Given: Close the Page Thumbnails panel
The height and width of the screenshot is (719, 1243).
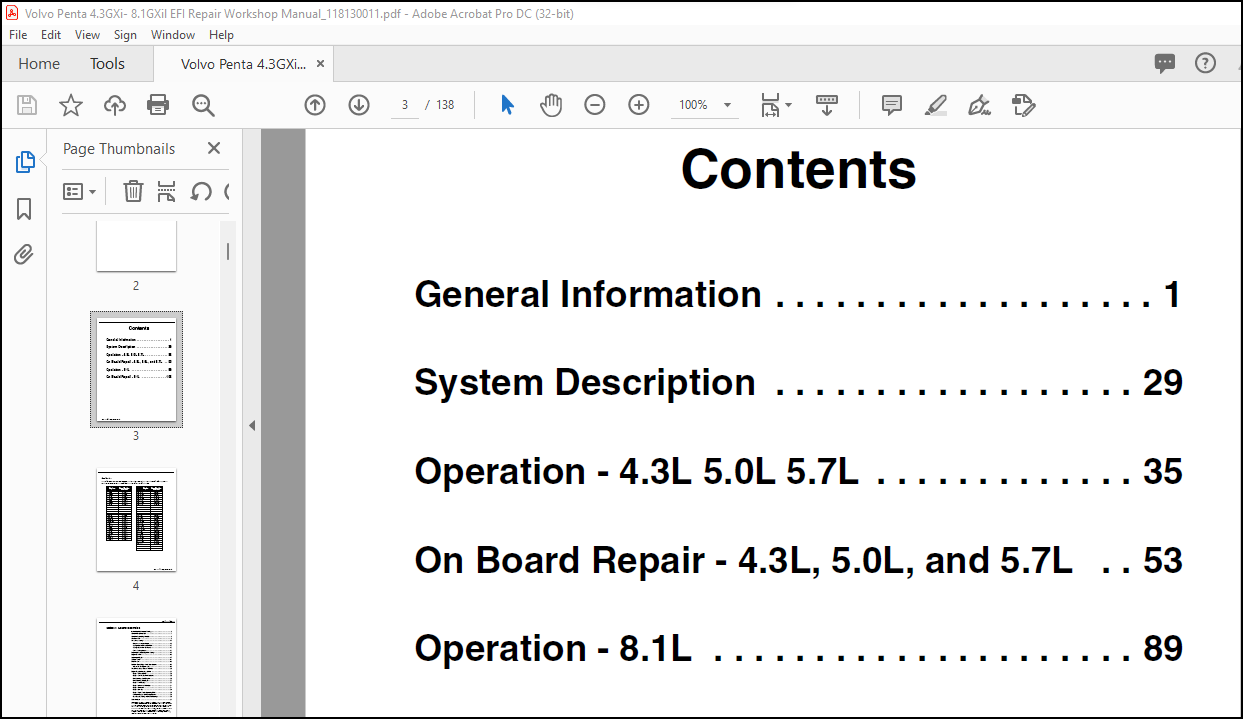Looking at the screenshot, I should pyautogui.click(x=213, y=148).
